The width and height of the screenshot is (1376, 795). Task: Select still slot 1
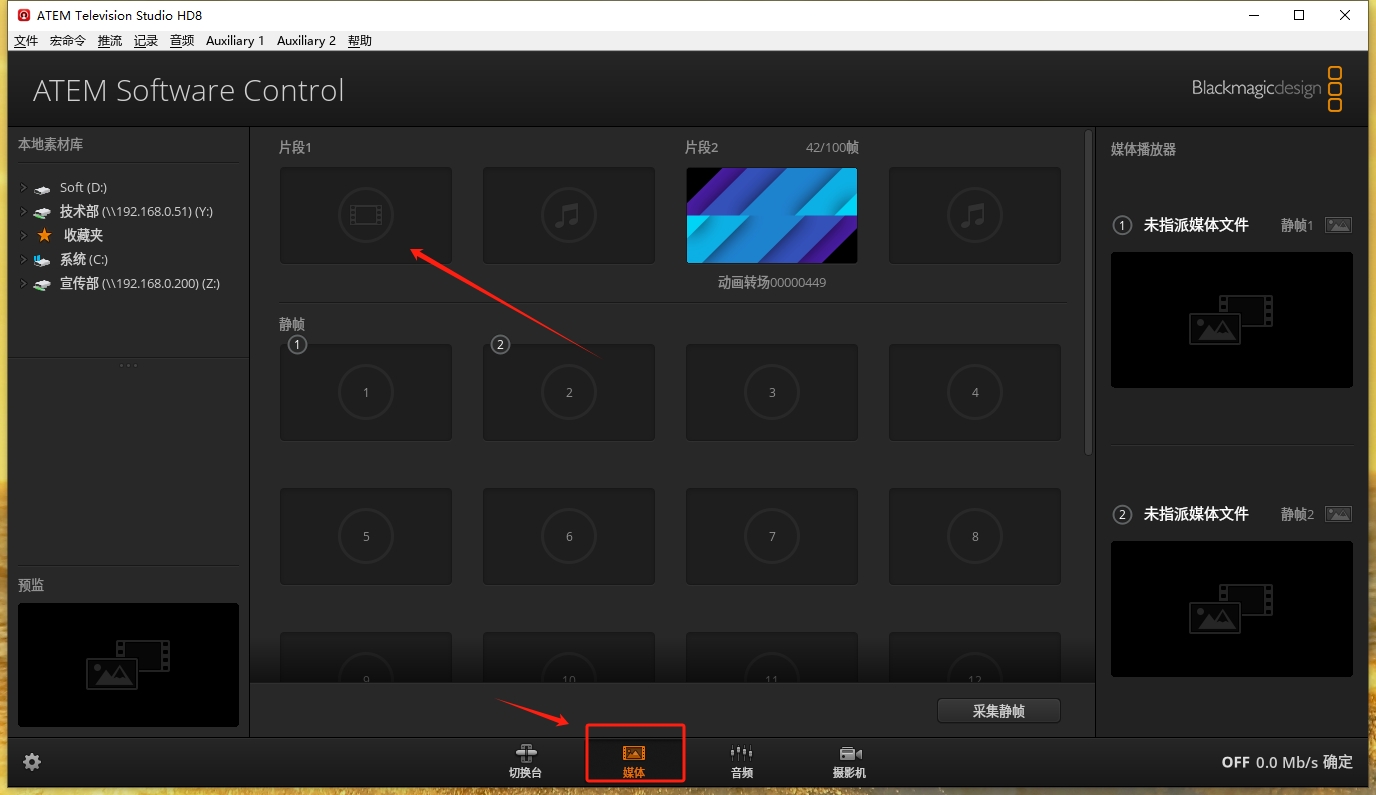(x=366, y=392)
